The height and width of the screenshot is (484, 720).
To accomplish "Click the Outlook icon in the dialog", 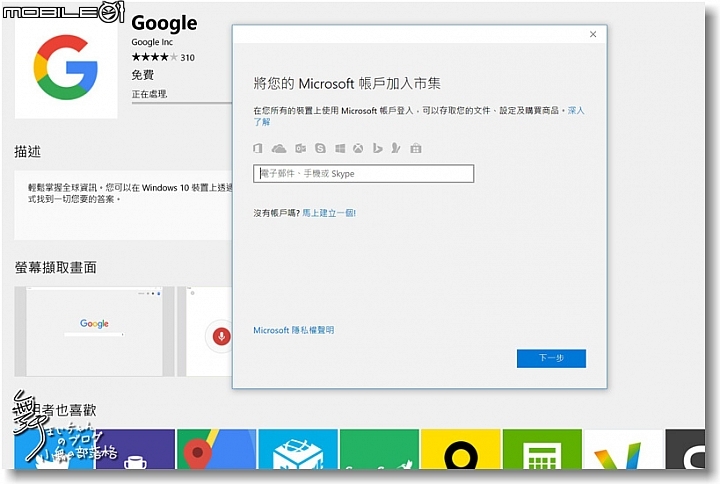I will (300, 148).
